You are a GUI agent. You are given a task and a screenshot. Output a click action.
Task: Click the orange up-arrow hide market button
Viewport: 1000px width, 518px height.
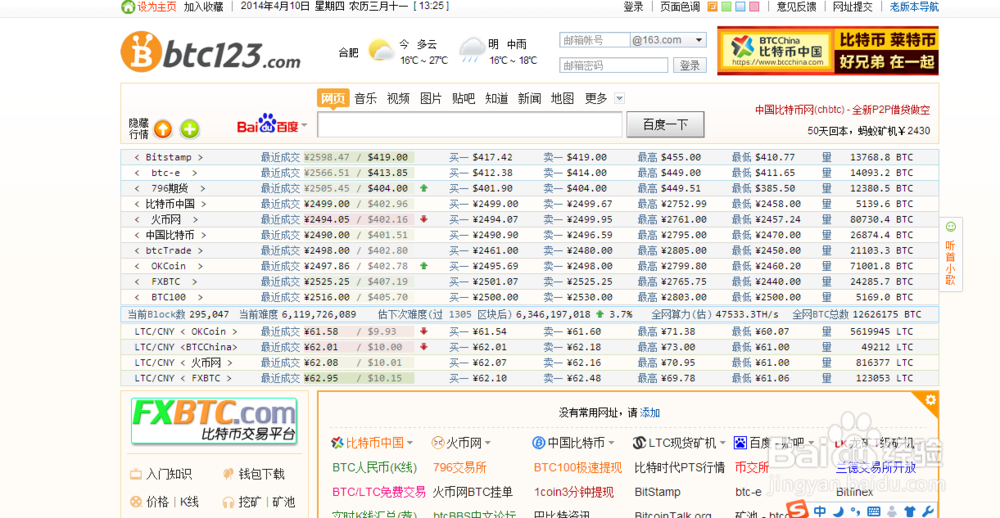[x=163, y=129]
